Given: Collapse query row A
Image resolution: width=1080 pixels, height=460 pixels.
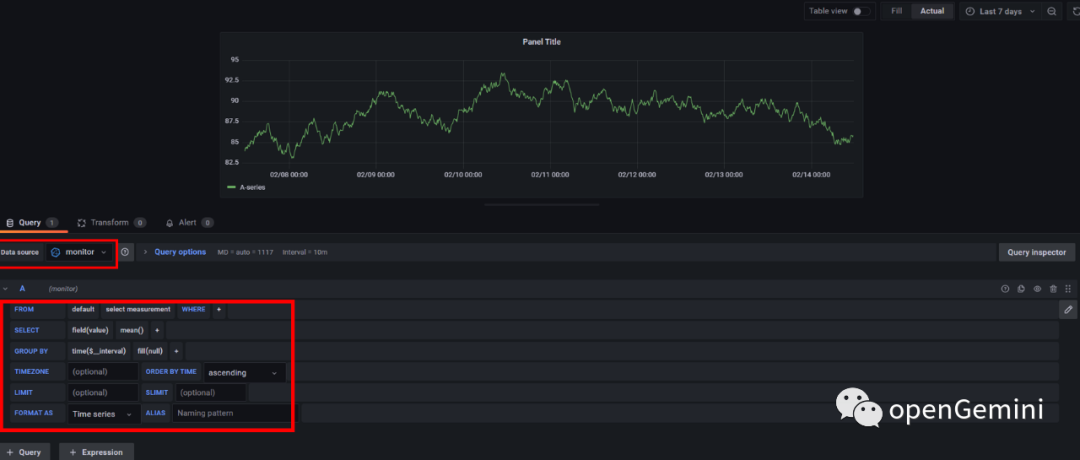Looking at the screenshot, I should pos(6,289).
